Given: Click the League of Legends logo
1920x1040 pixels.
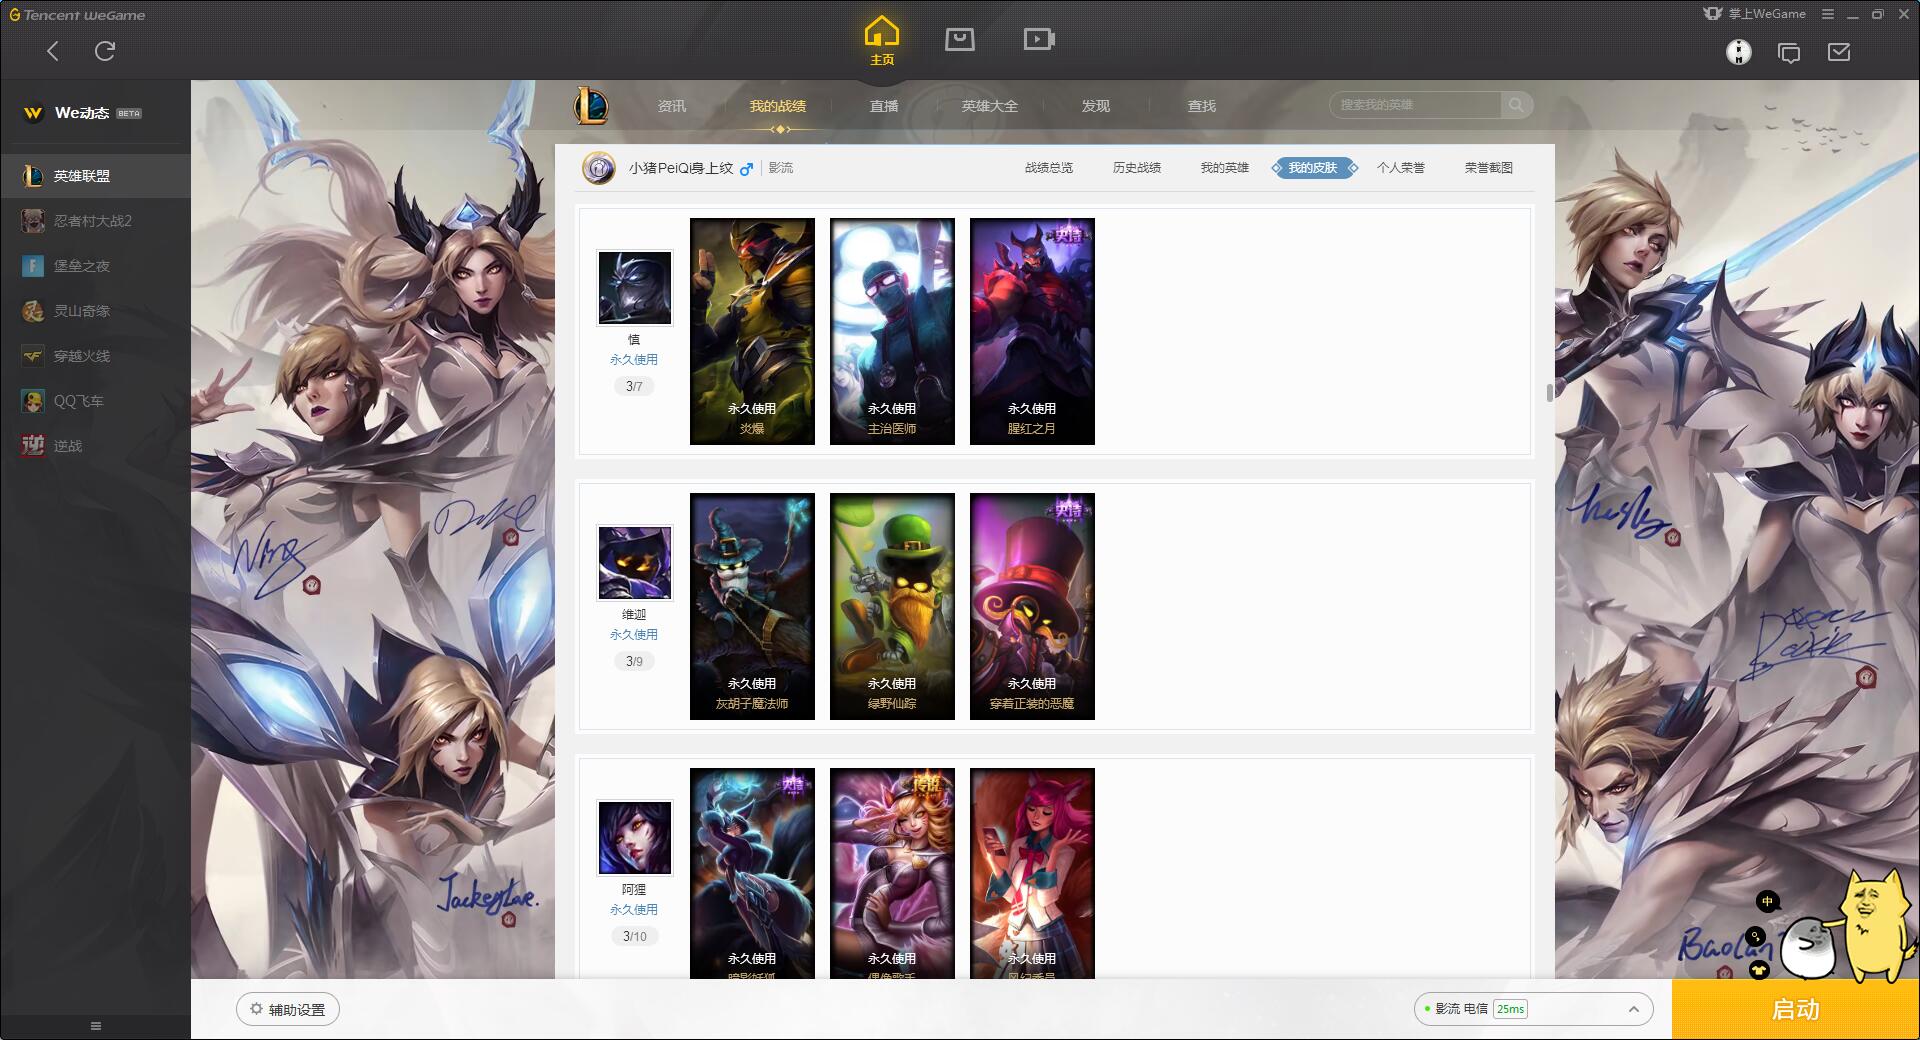Looking at the screenshot, I should 591,105.
